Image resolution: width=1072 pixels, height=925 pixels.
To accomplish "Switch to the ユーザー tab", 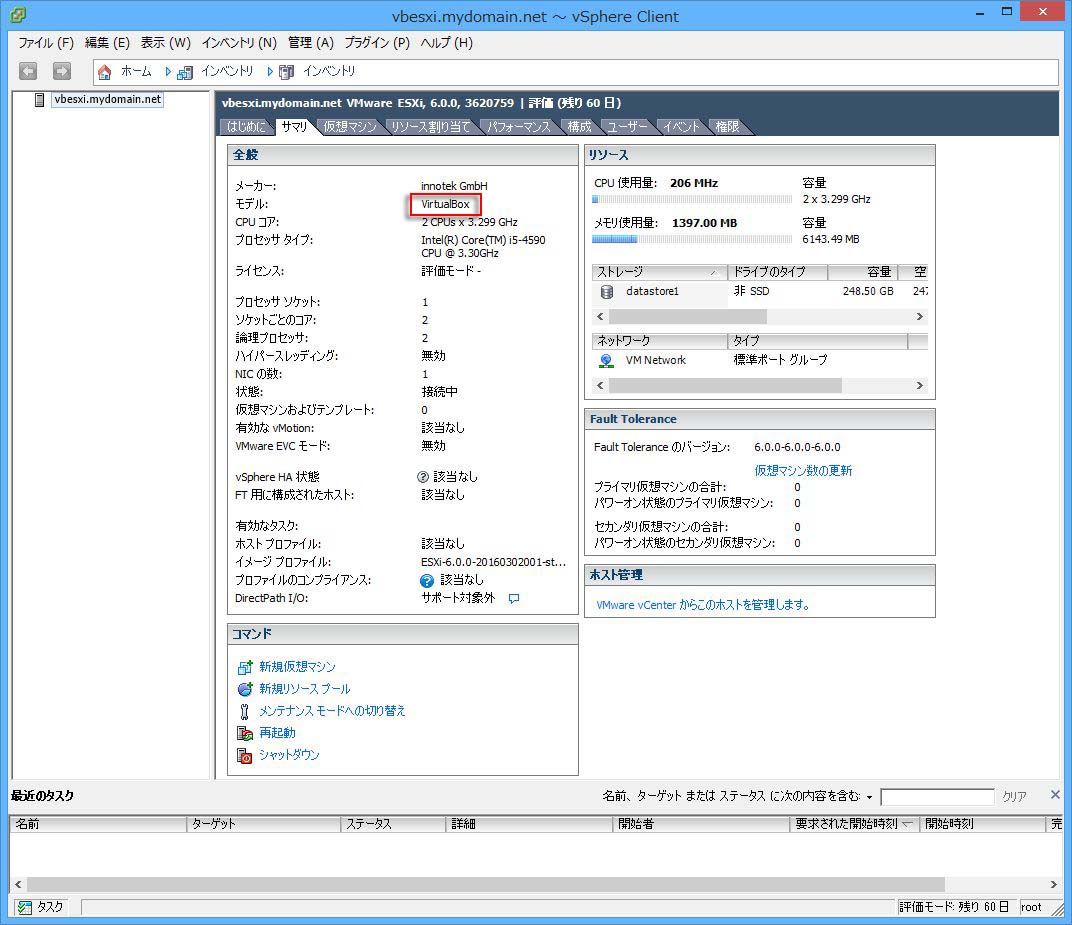I will (x=627, y=126).
